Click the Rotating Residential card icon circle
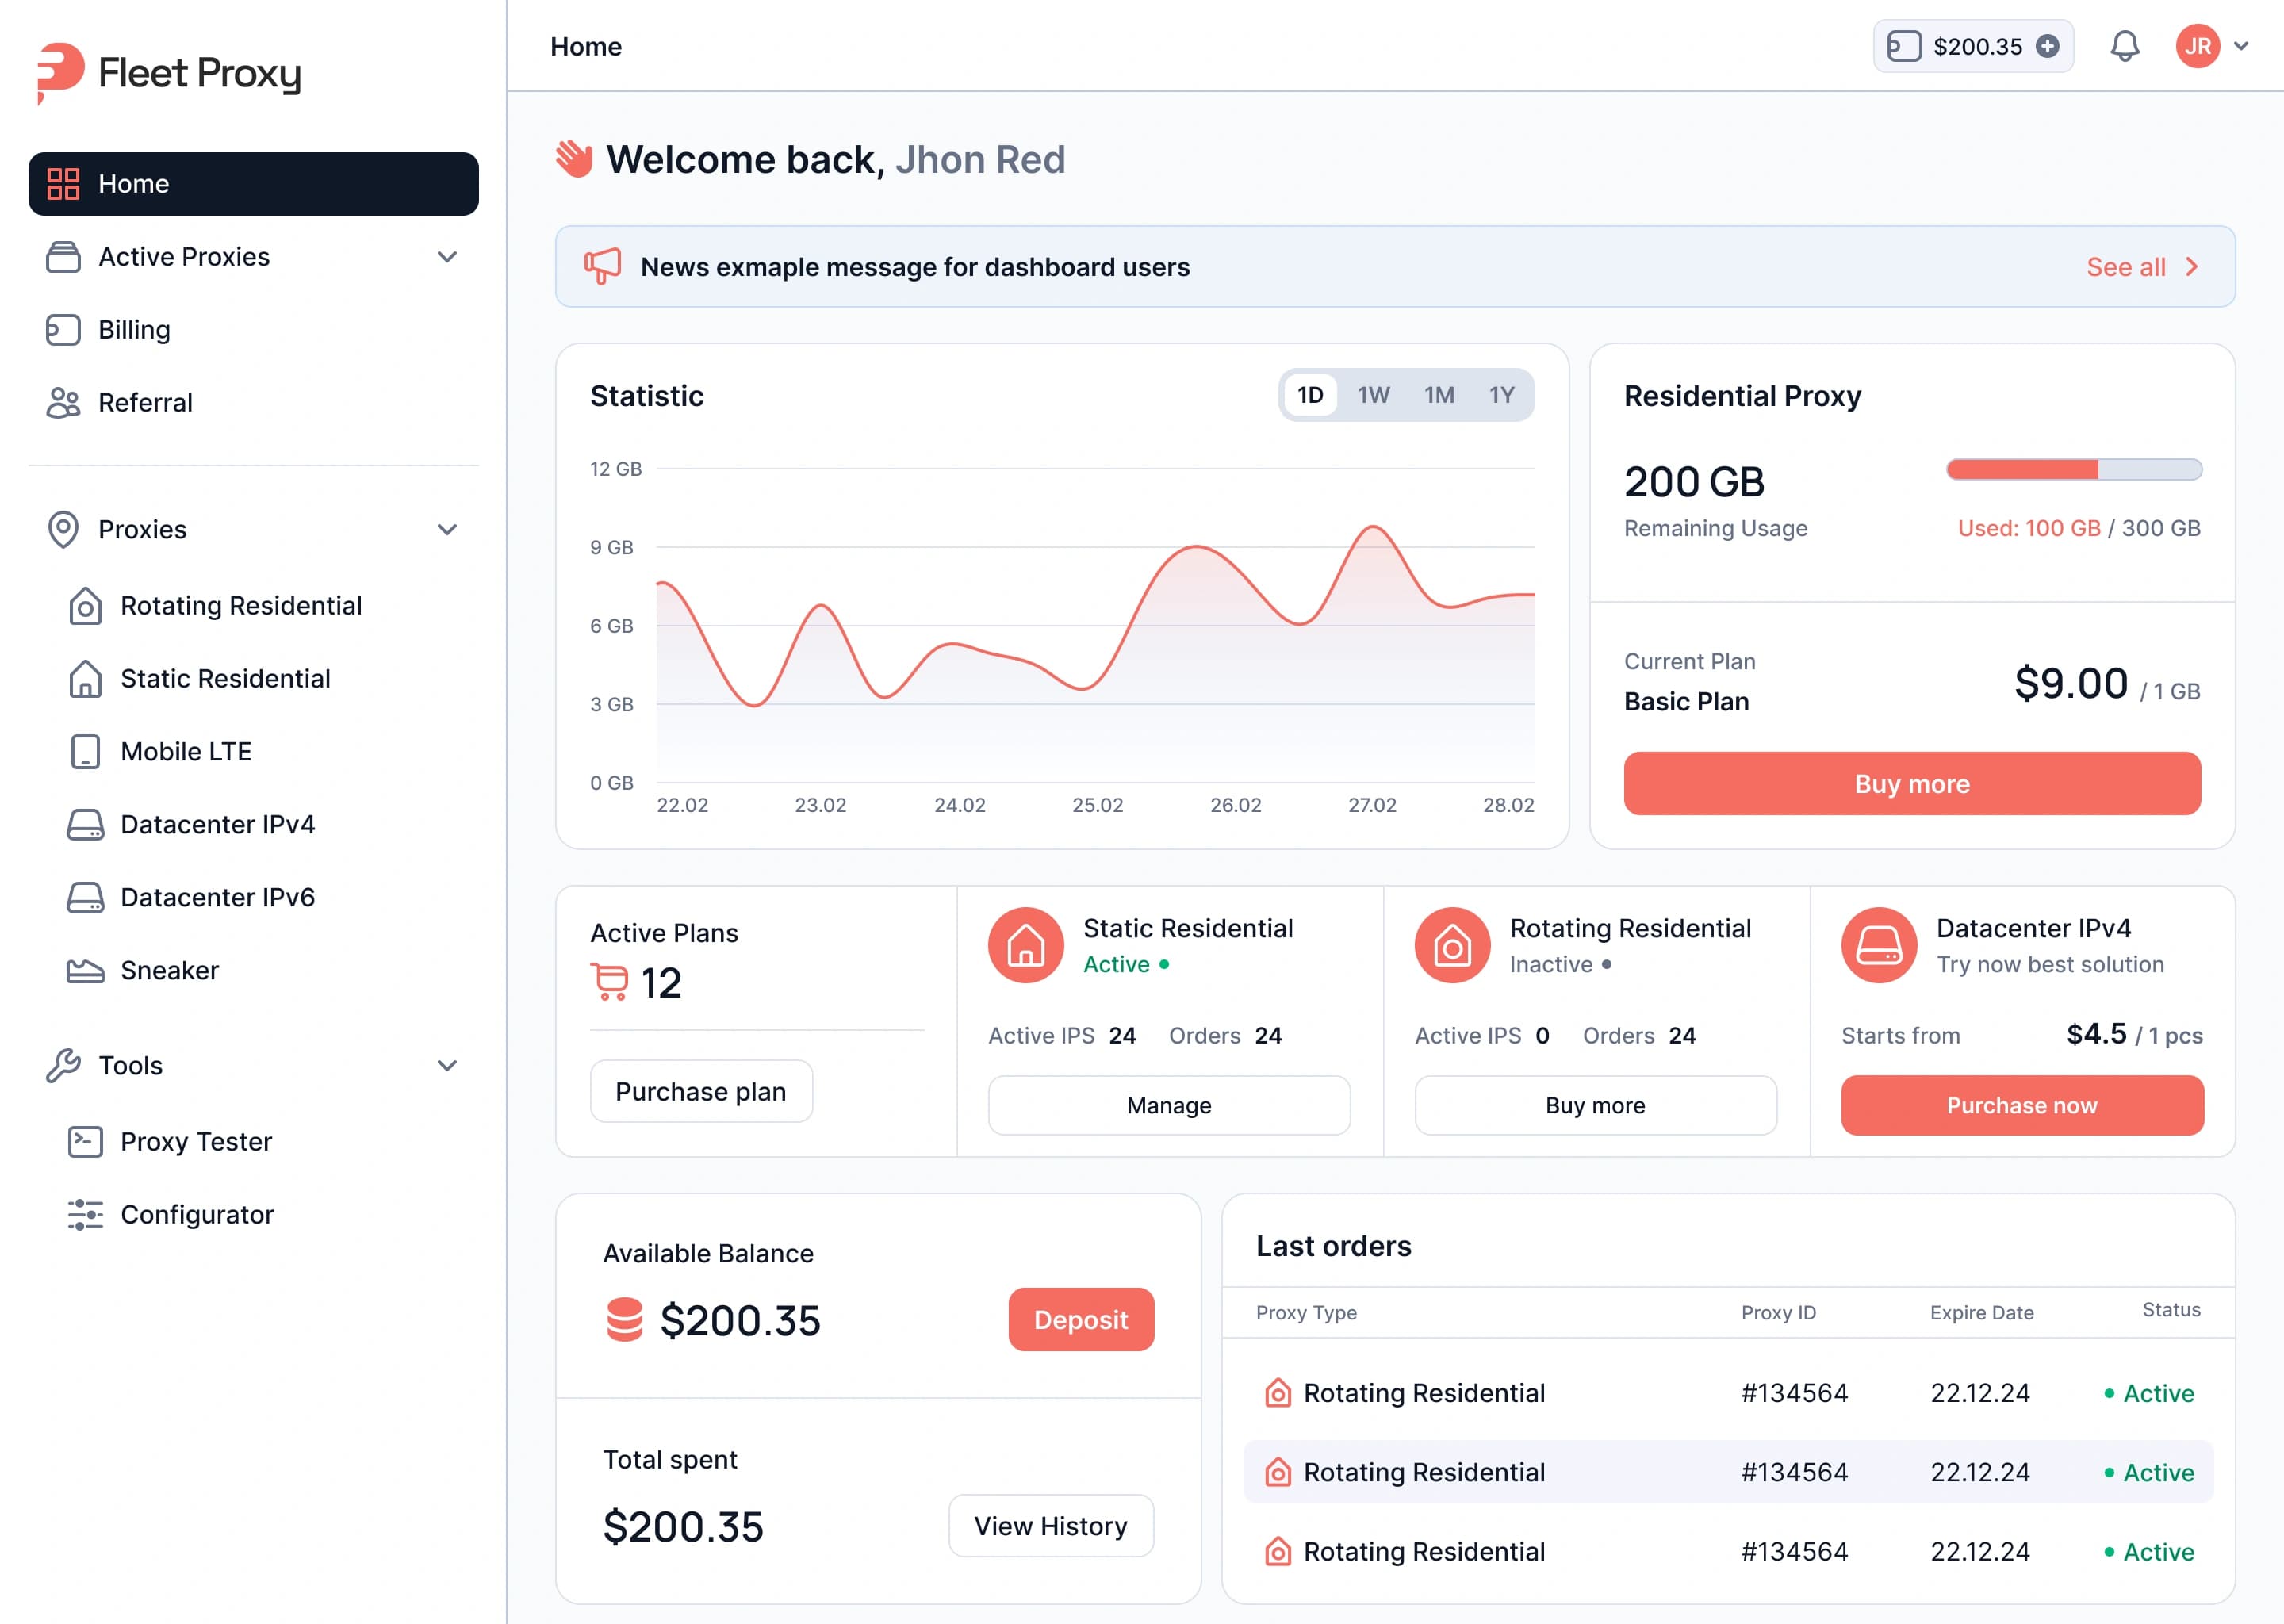The height and width of the screenshot is (1624, 2284). click(1452, 945)
